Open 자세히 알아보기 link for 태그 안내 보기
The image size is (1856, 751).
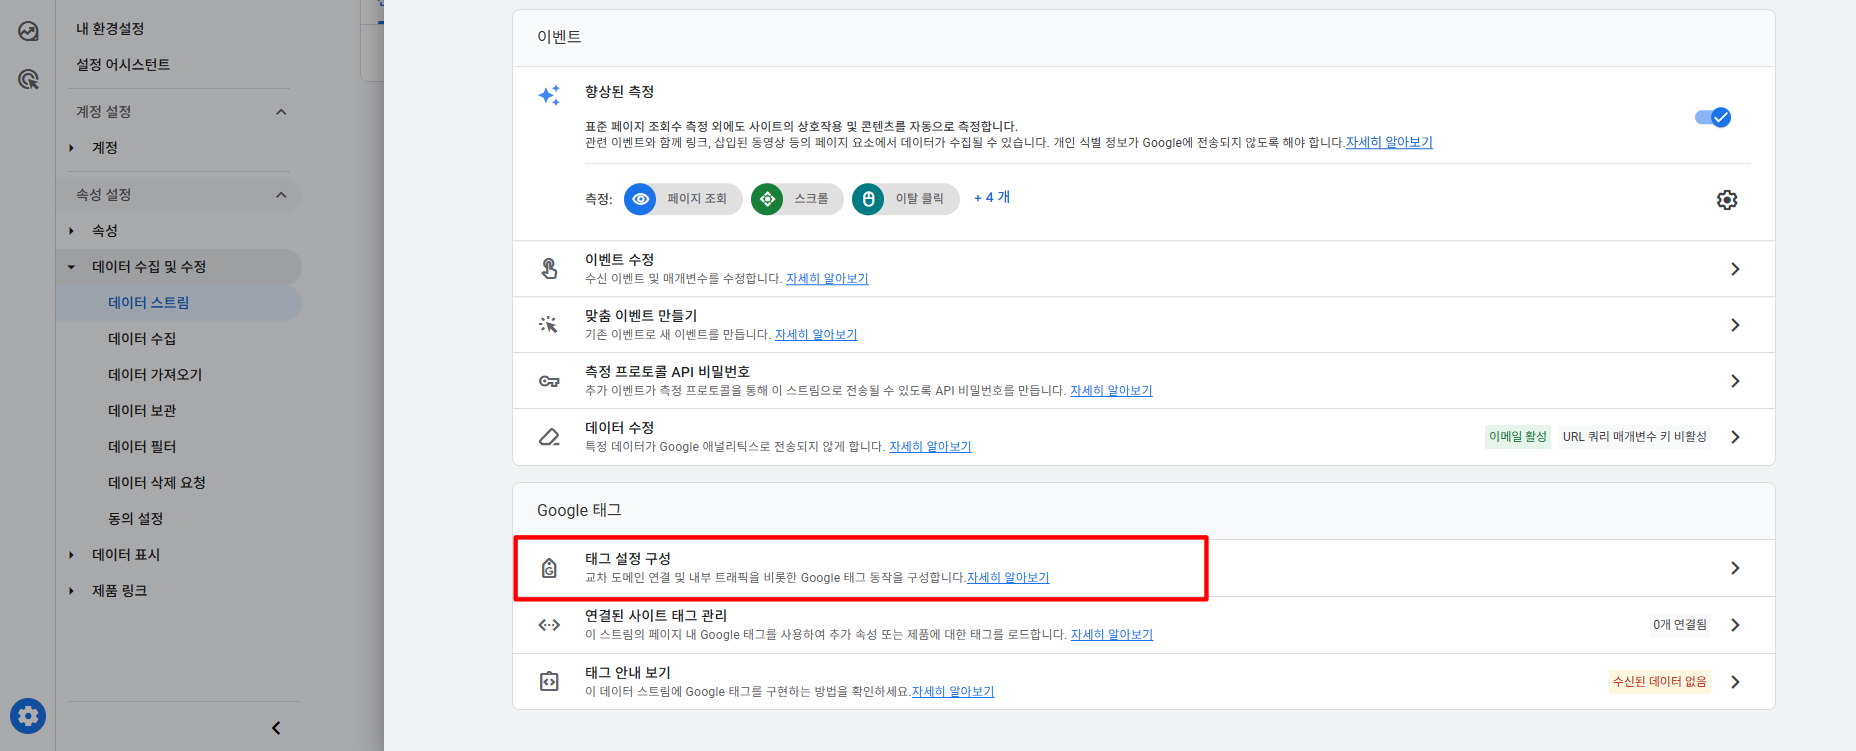coord(953,692)
